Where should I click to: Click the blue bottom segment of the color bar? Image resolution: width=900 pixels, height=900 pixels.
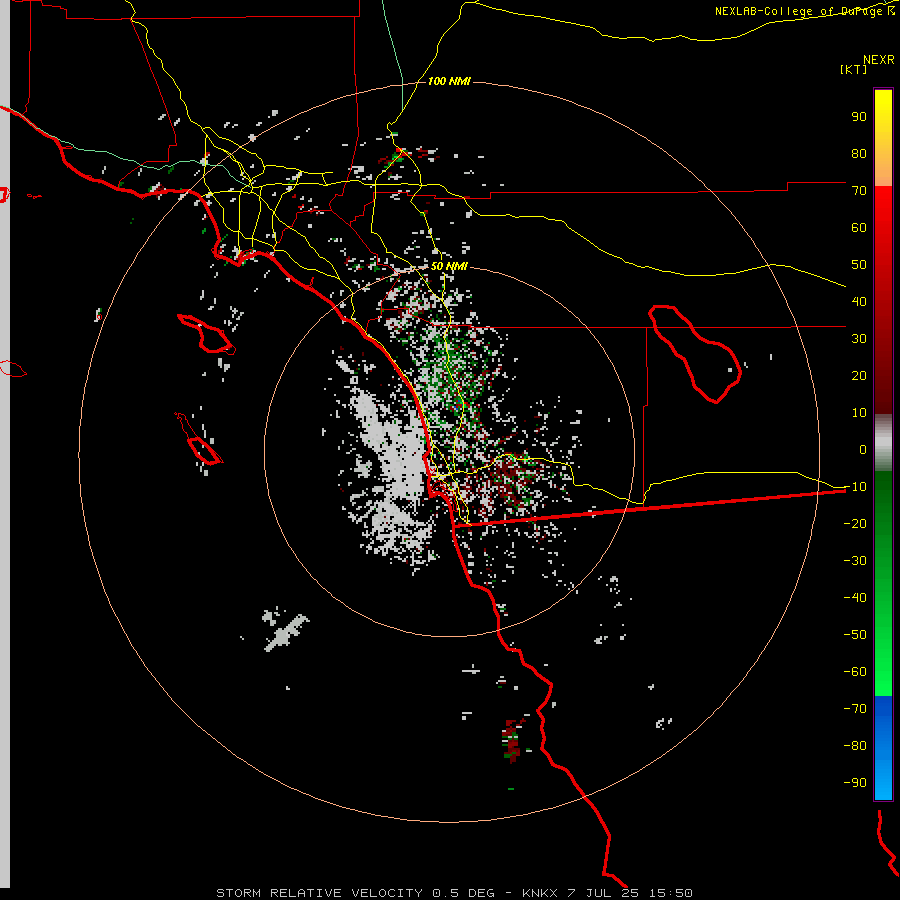(x=883, y=747)
